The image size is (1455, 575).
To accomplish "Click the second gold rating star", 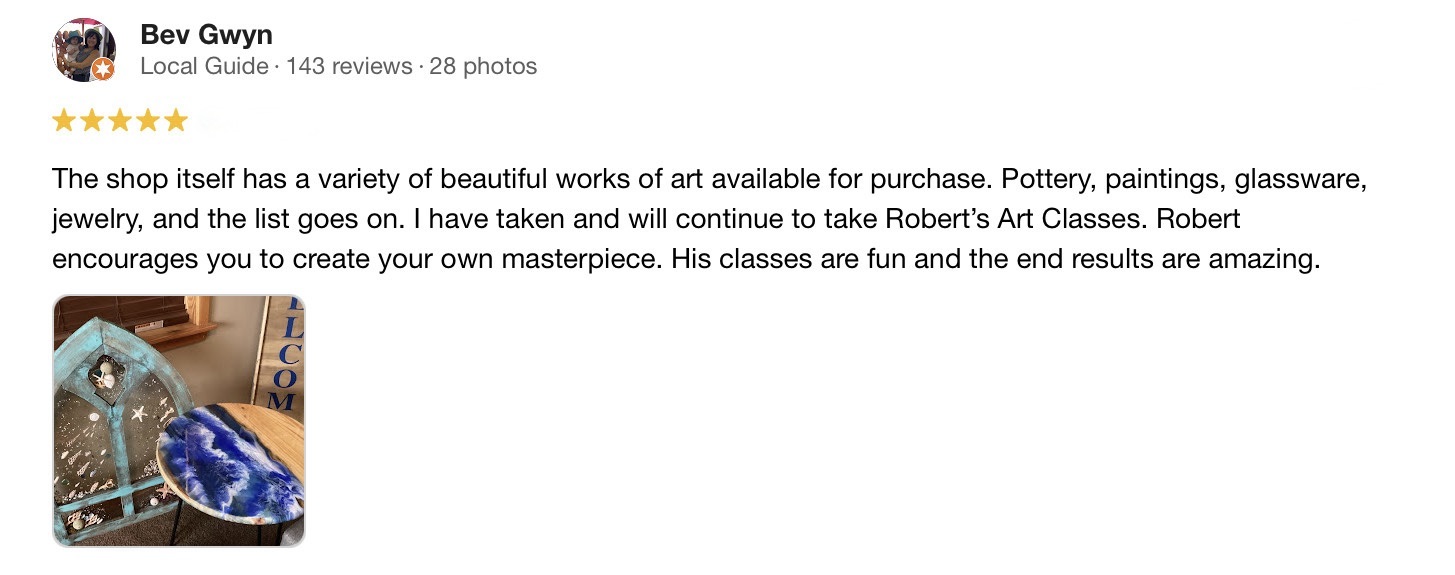I will [x=92, y=121].
